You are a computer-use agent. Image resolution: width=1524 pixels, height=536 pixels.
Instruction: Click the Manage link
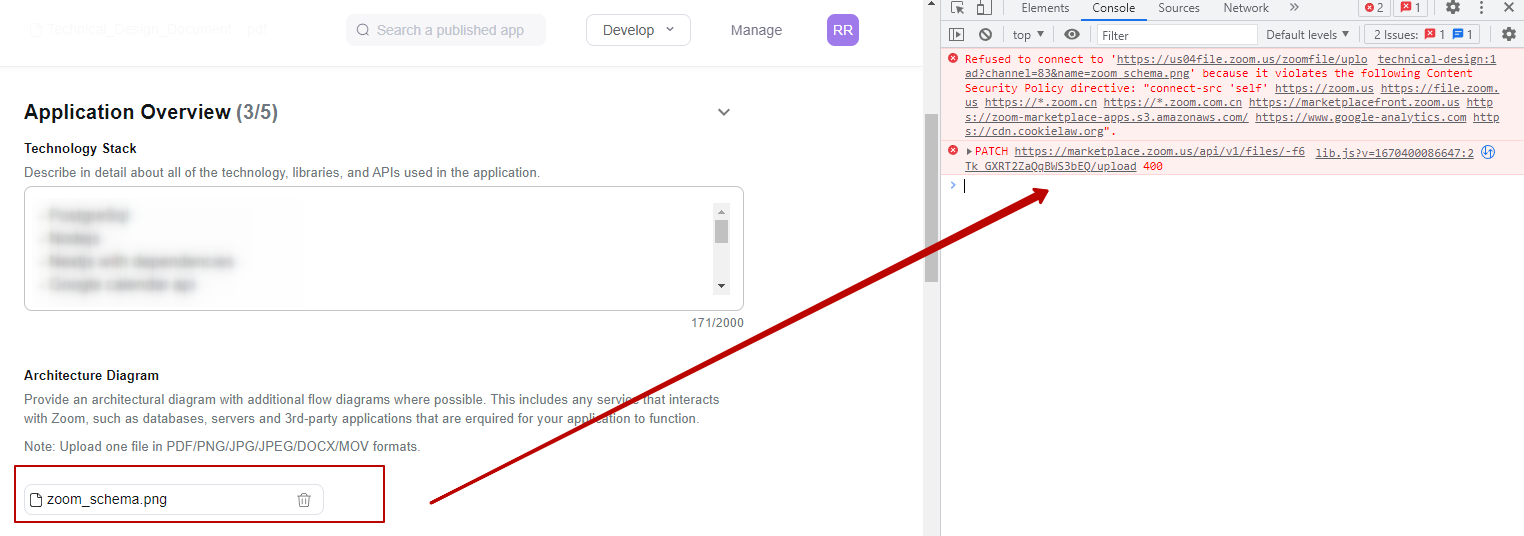point(756,30)
